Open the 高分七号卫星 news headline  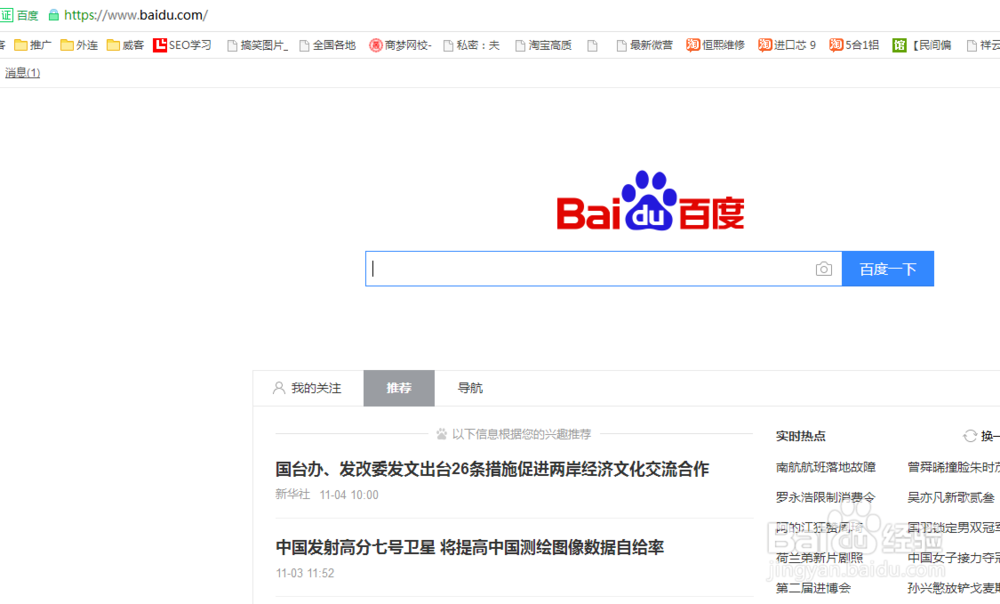click(x=470, y=547)
